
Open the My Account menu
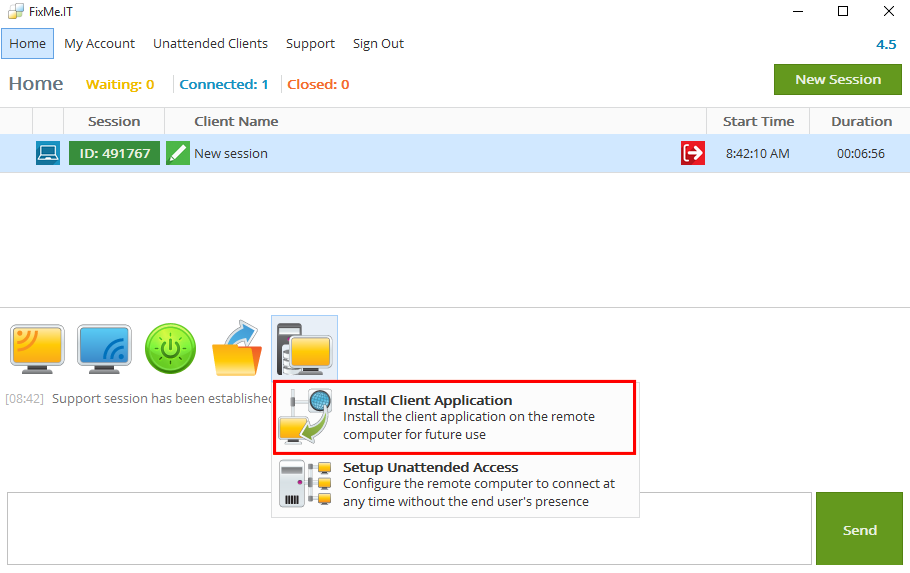(x=99, y=44)
